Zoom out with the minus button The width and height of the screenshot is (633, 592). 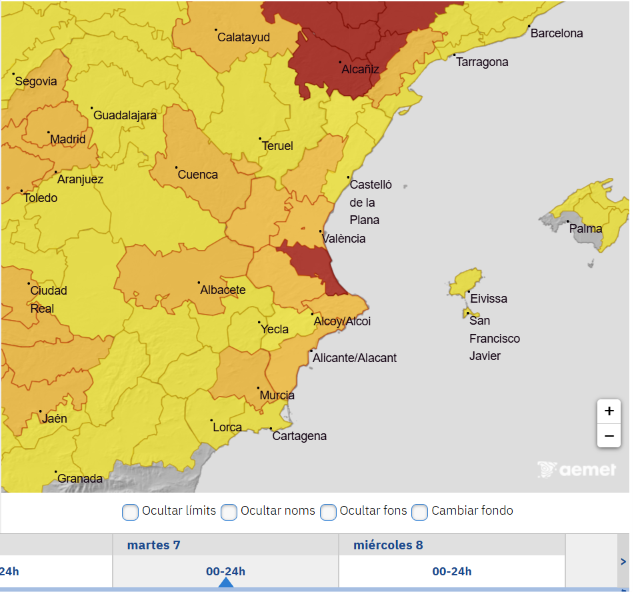click(x=609, y=436)
